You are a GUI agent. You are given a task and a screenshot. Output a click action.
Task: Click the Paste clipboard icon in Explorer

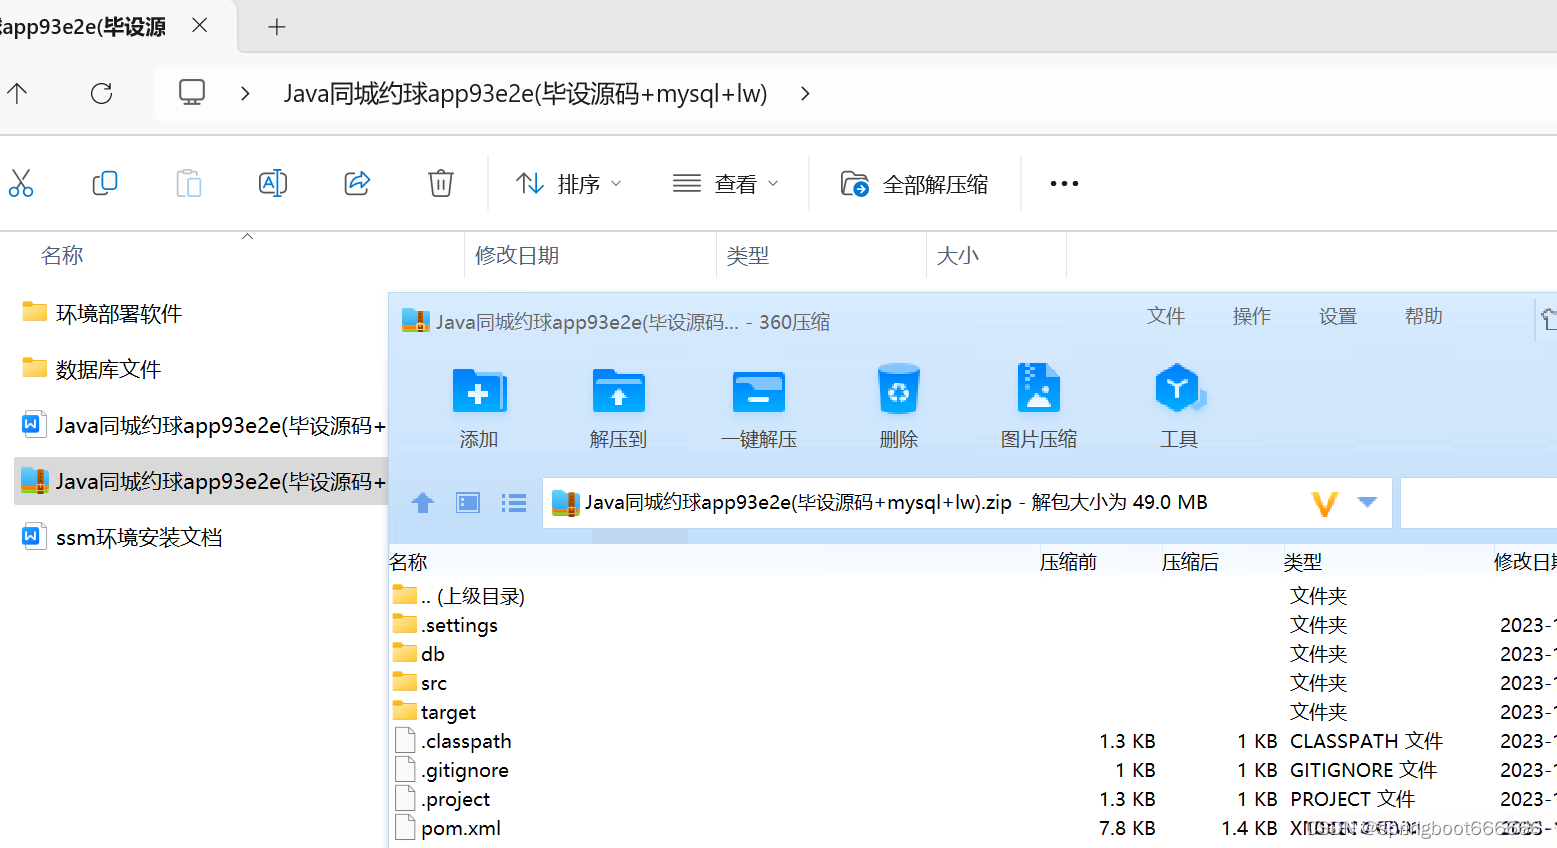189,183
